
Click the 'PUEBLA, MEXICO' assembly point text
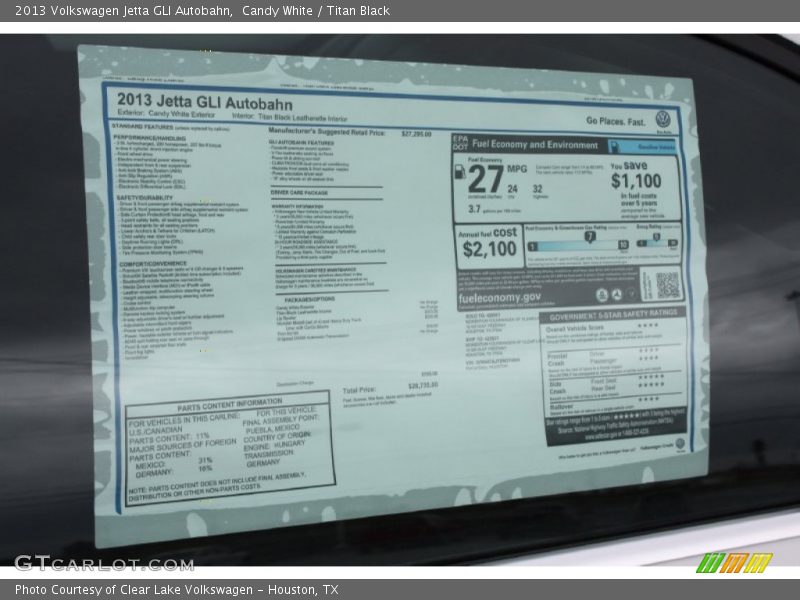point(272,429)
